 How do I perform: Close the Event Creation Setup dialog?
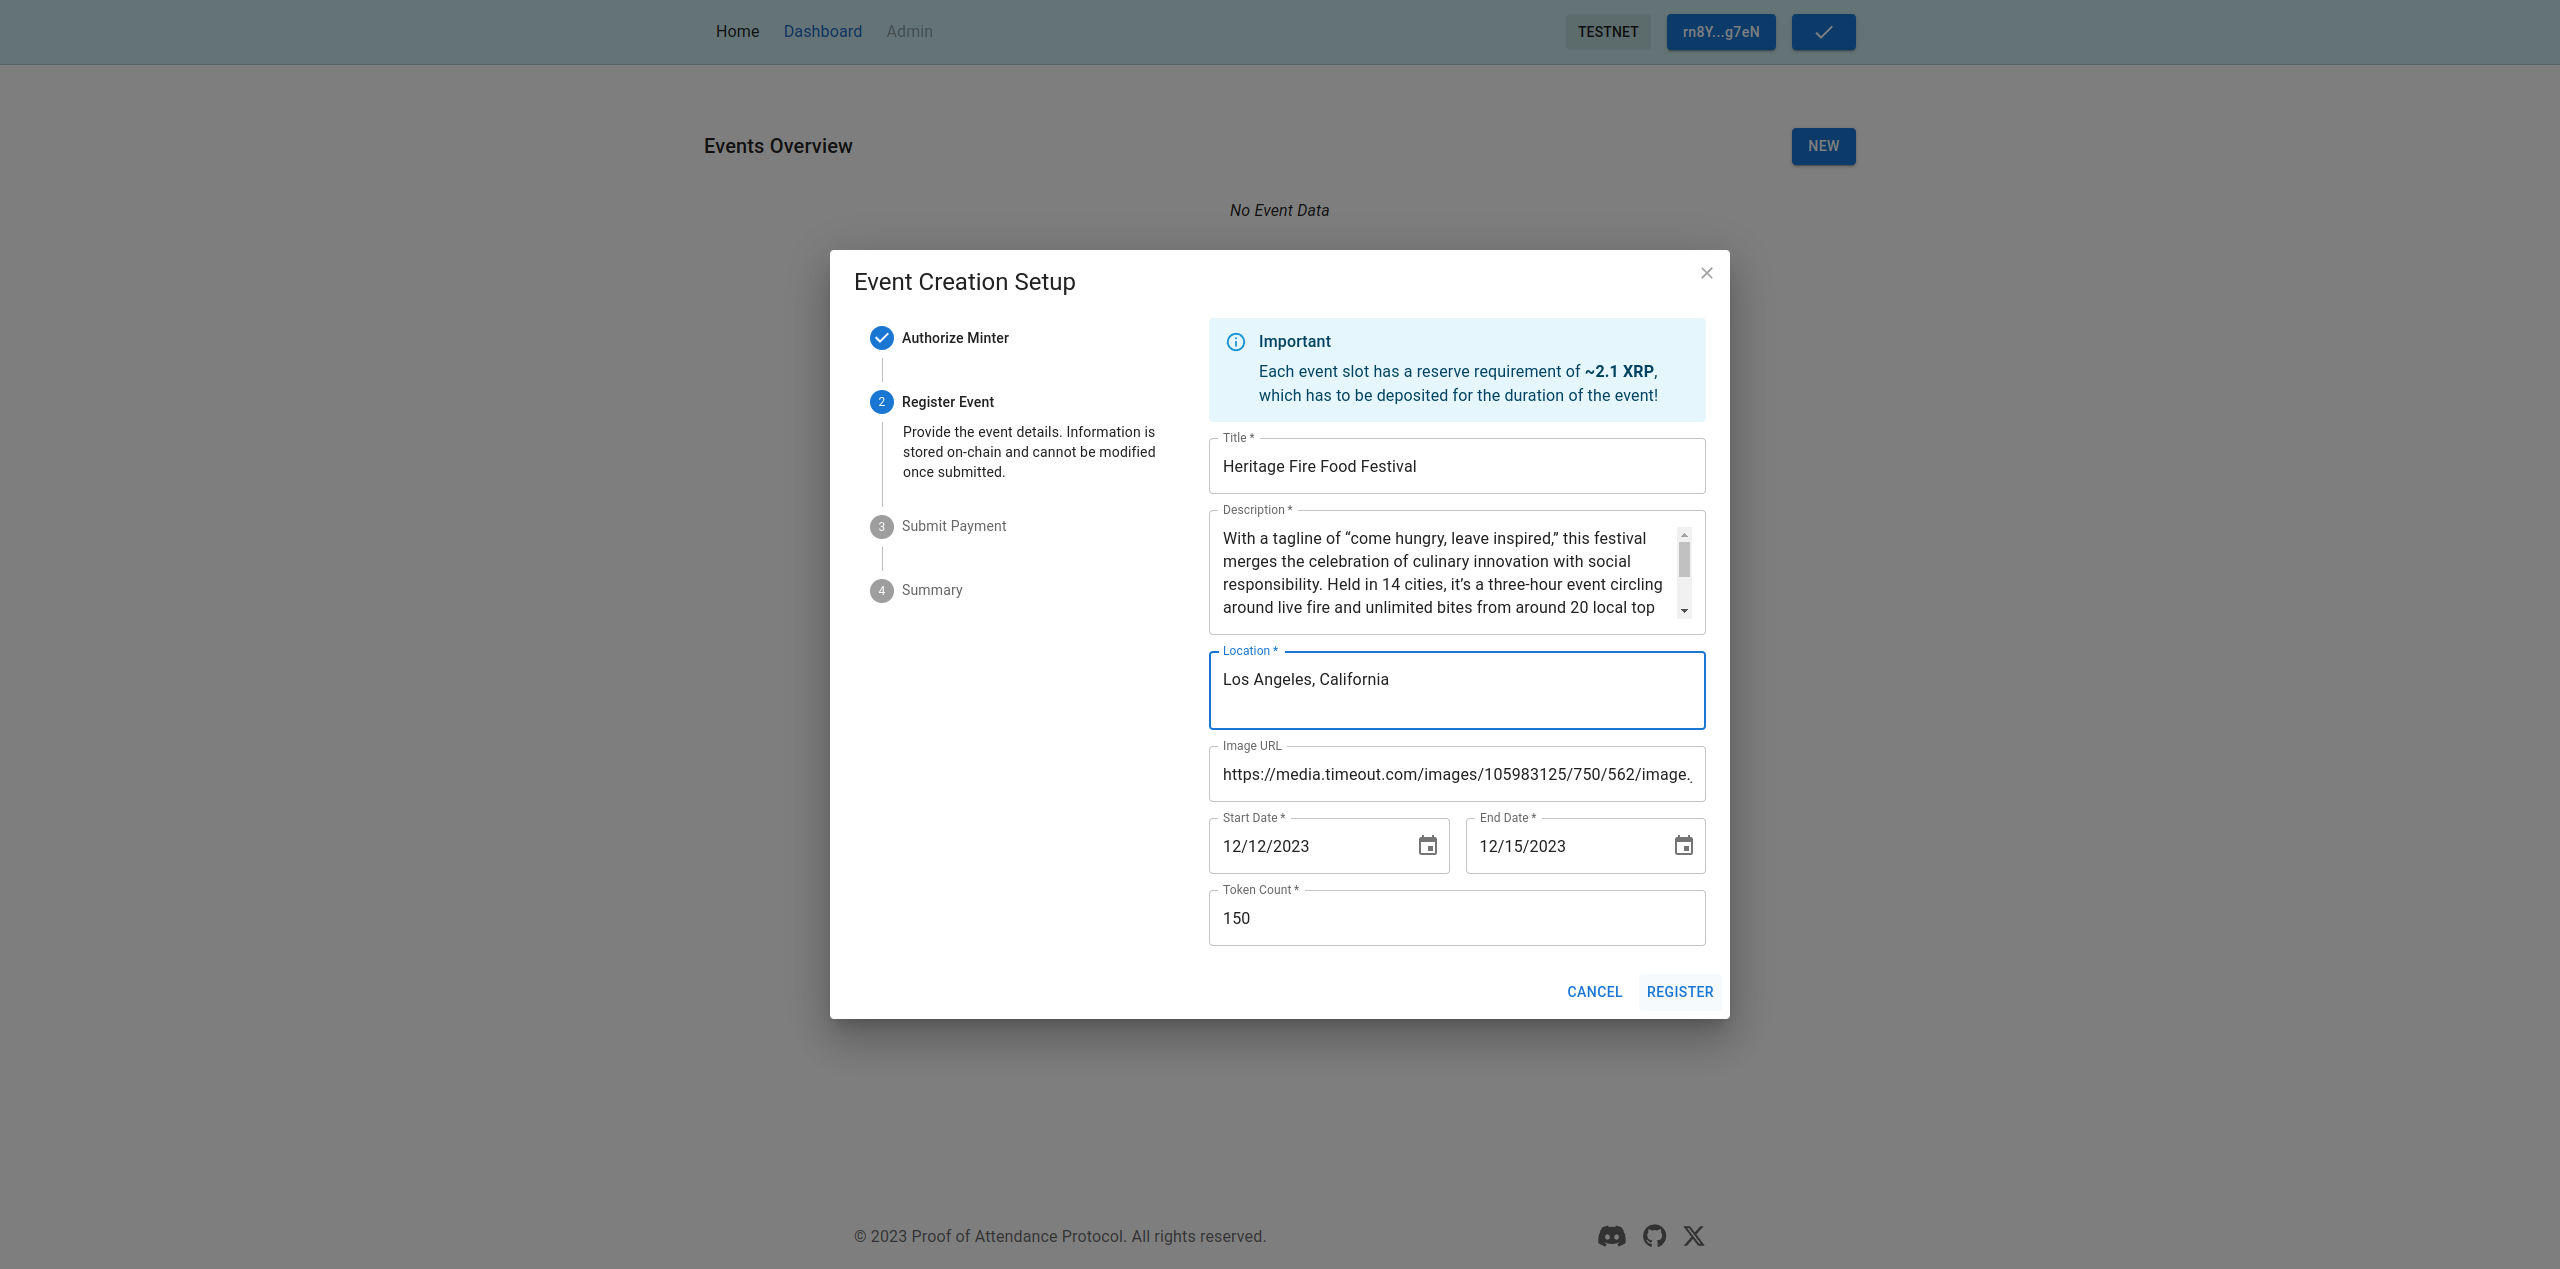pos(1707,273)
